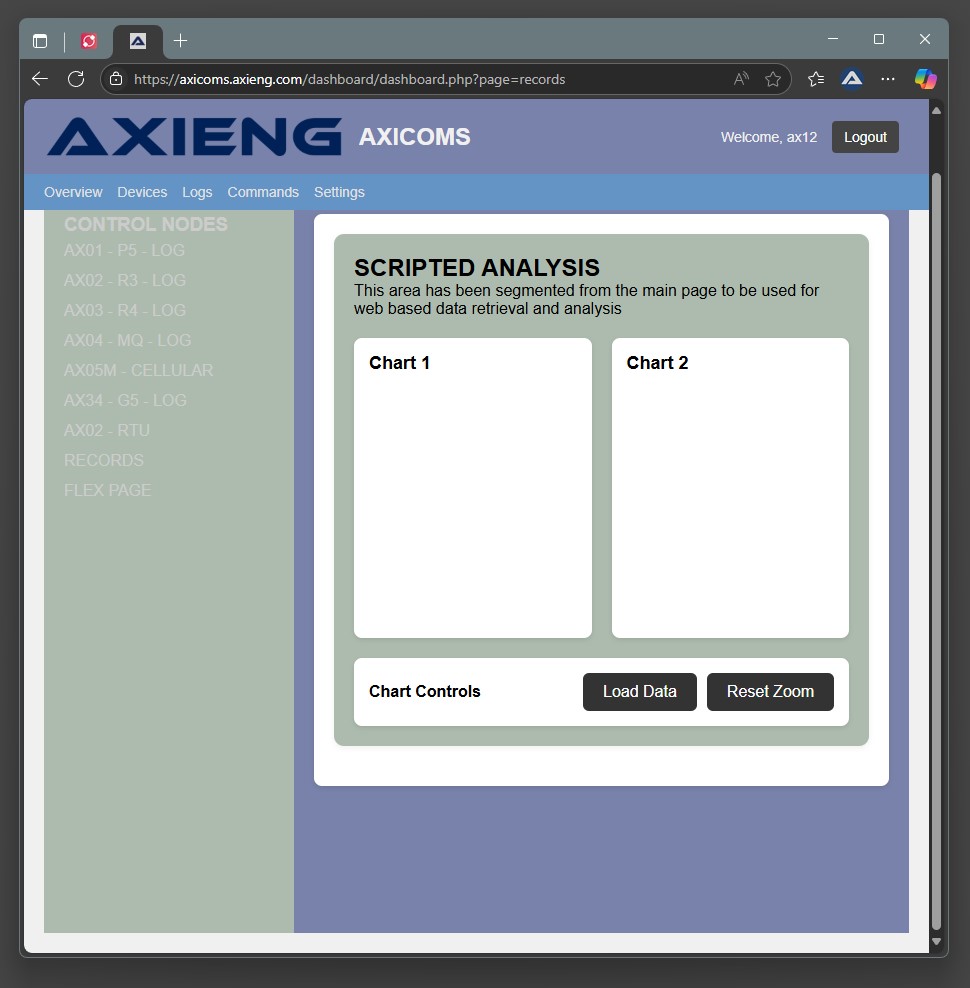The width and height of the screenshot is (970, 988).
Task: View site information via lock icon
Action: point(117,78)
